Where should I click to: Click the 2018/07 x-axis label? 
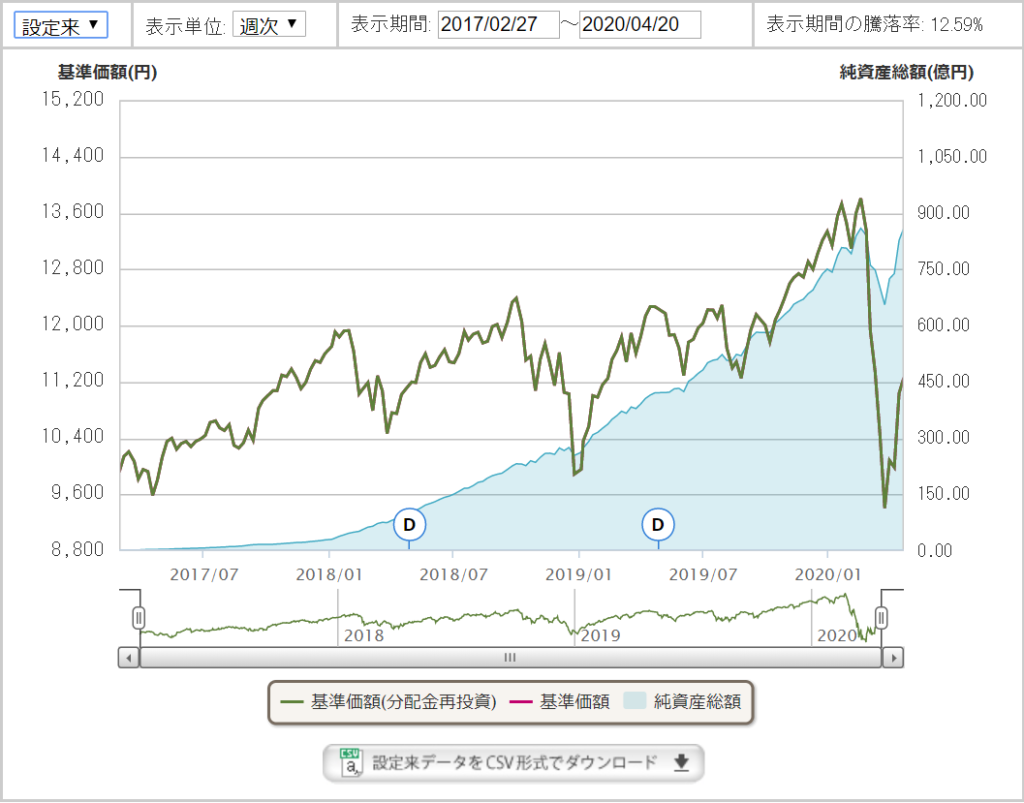(x=453, y=575)
